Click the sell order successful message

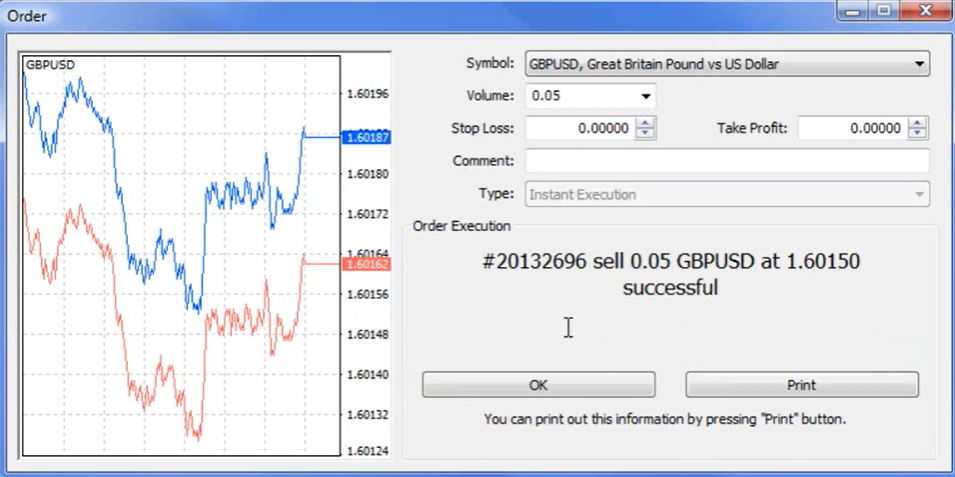click(x=670, y=275)
